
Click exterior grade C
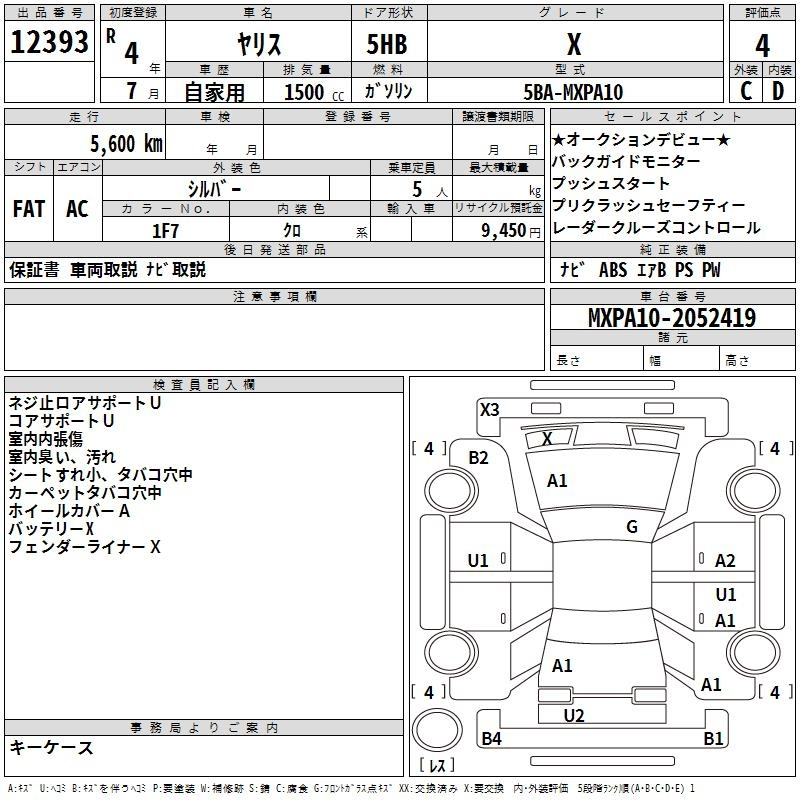coord(745,91)
